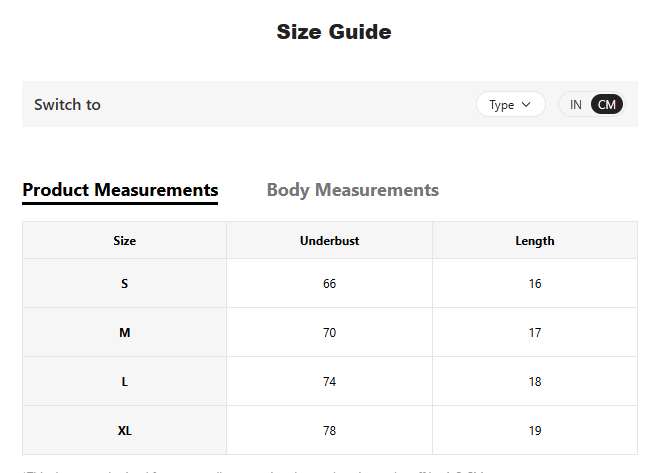The height and width of the screenshot is (473, 658).
Task: Click the Length column header
Action: 535,240
